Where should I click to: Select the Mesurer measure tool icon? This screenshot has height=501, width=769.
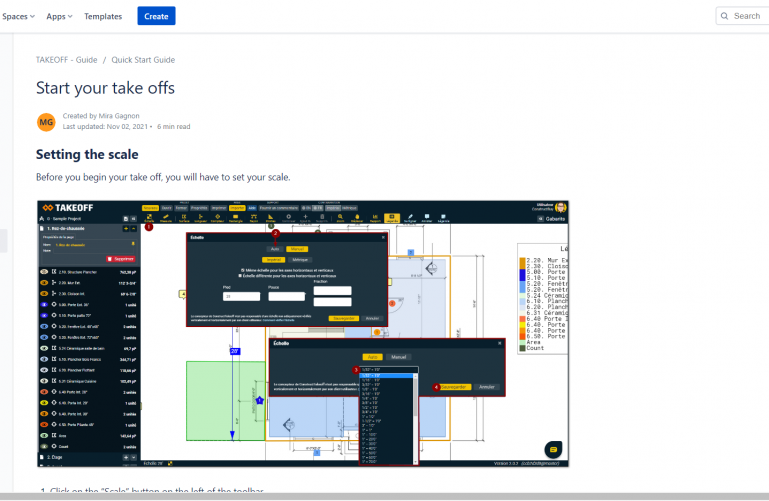click(166, 218)
